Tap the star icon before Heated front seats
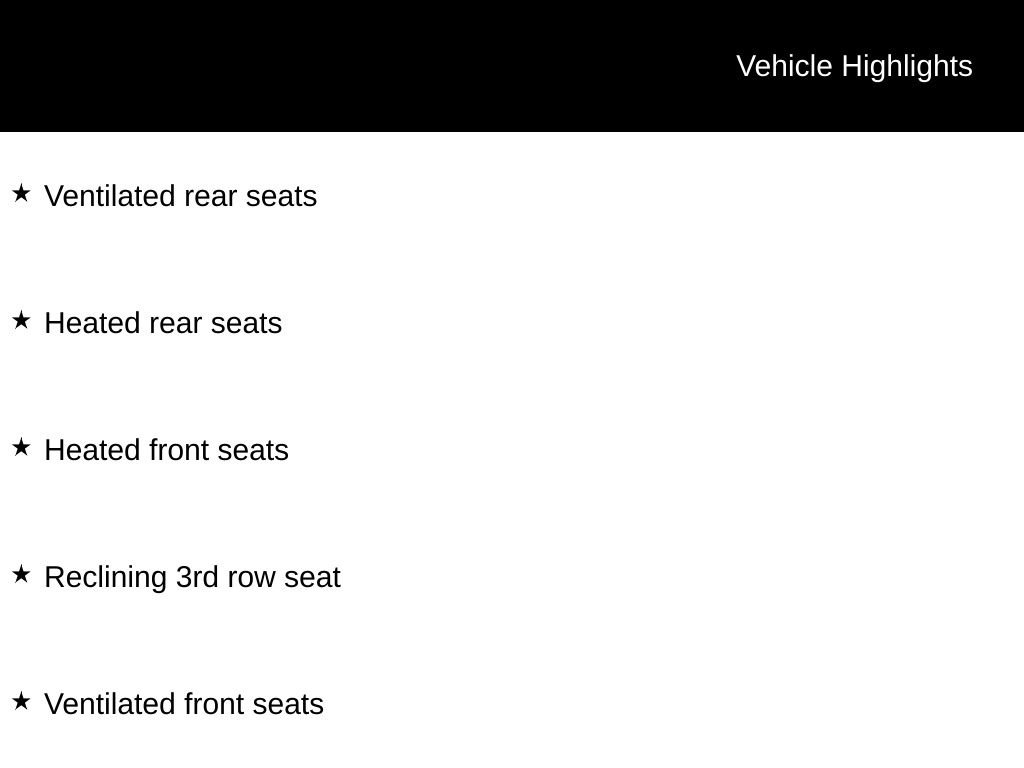Viewport: 1024px width, 768px height. (x=21, y=447)
